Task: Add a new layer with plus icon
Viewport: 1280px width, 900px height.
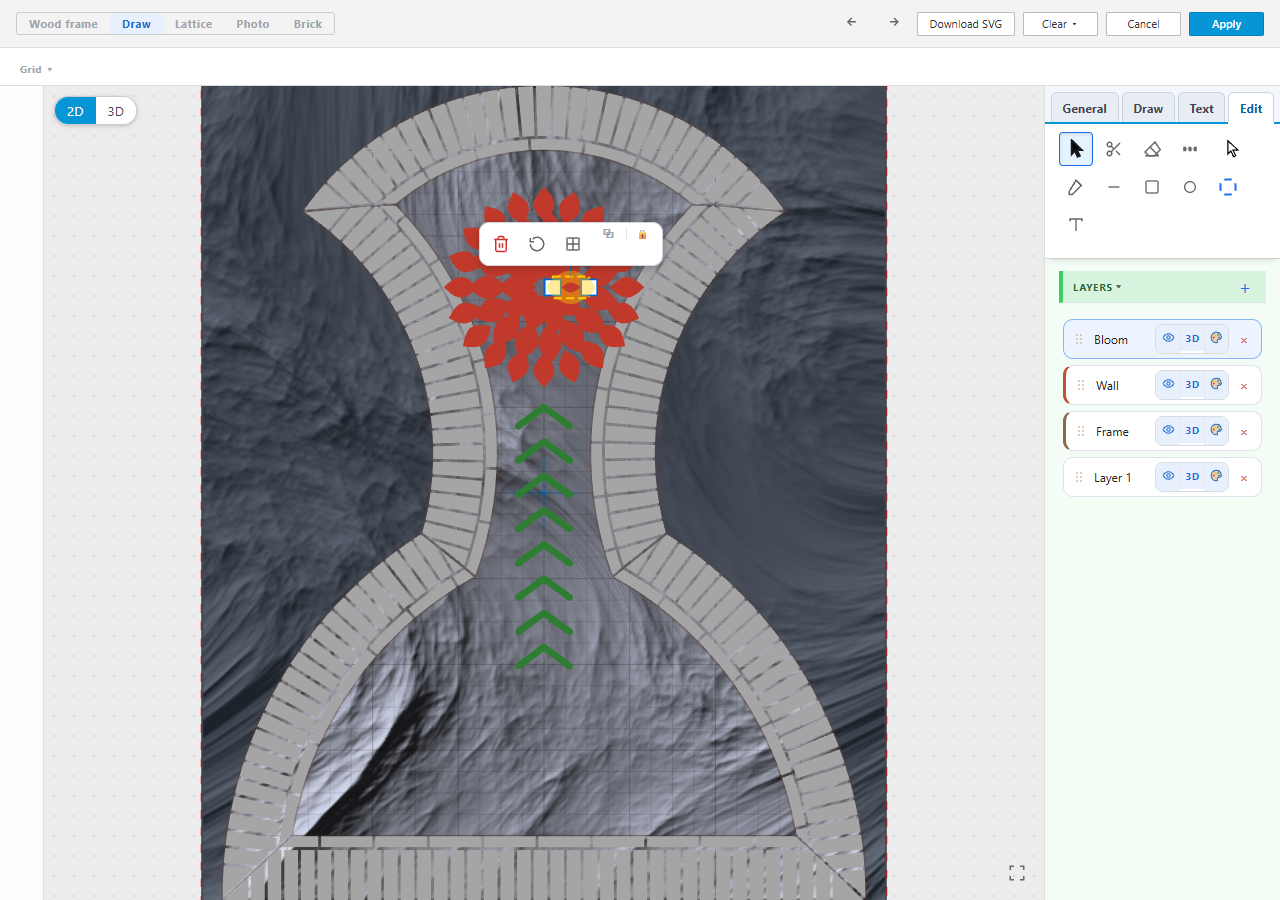Action: coord(1245,288)
